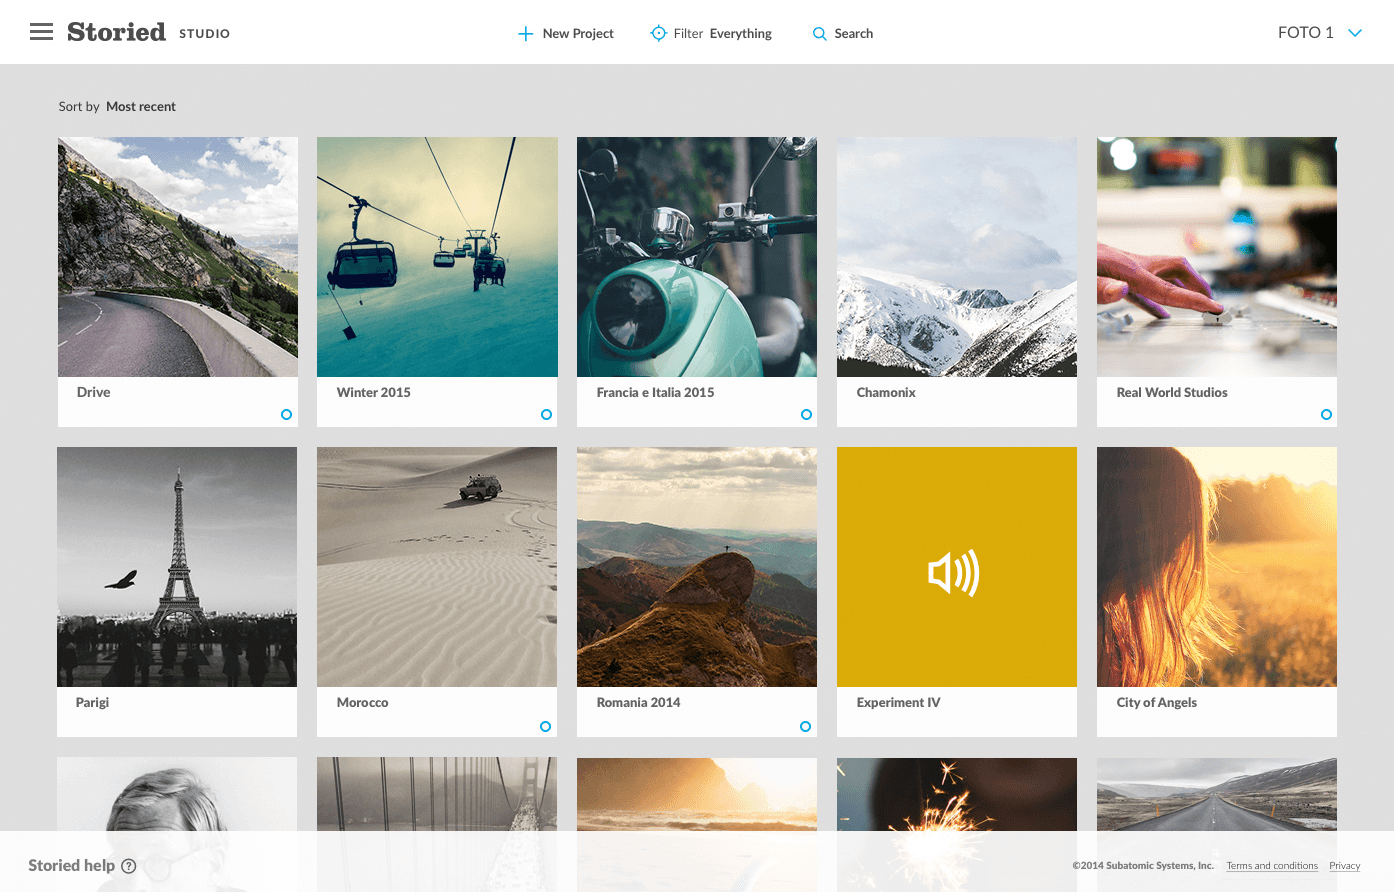Click the status circle on Romania 2014 card
The image size is (1394, 892).
[x=805, y=726]
